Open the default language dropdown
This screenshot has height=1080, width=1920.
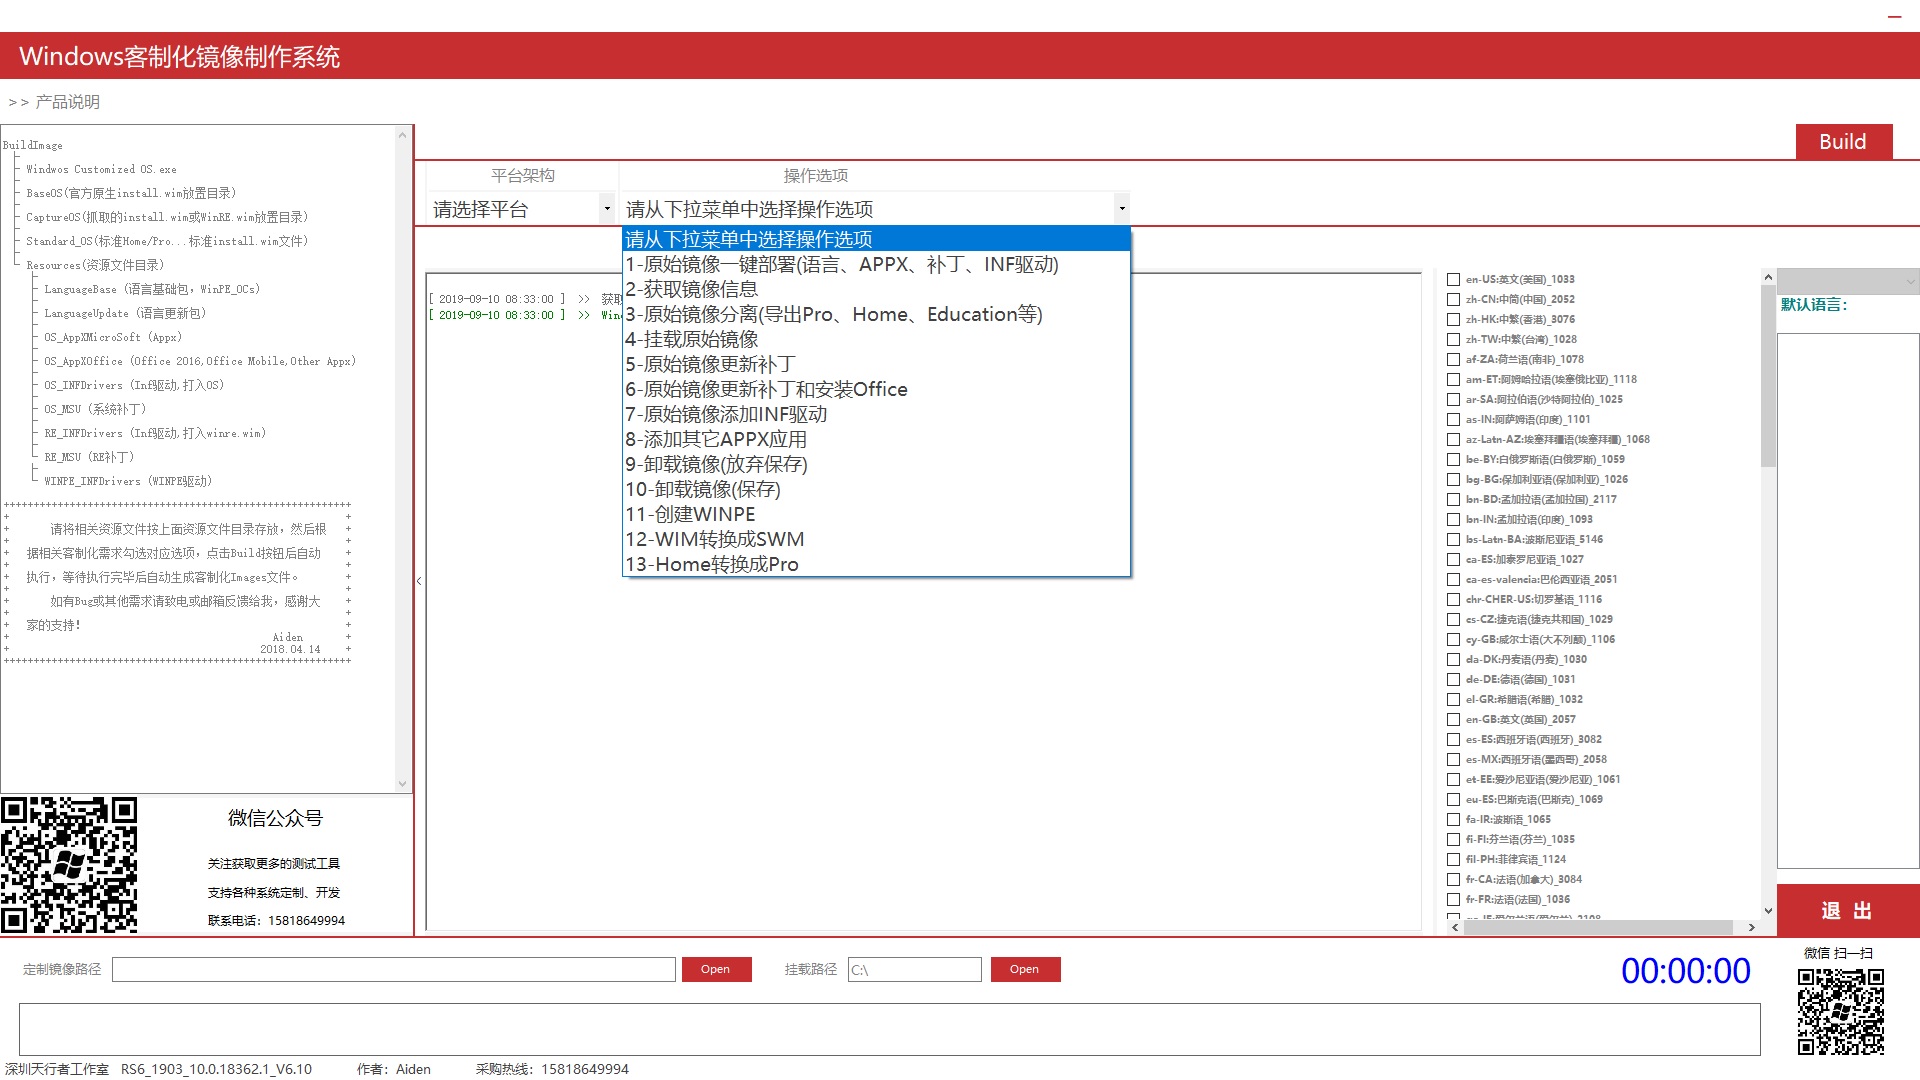(x=1847, y=282)
